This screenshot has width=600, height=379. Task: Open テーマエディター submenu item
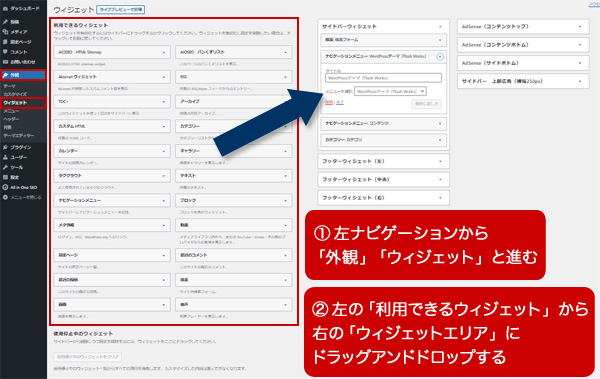pyautogui.click(x=19, y=136)
